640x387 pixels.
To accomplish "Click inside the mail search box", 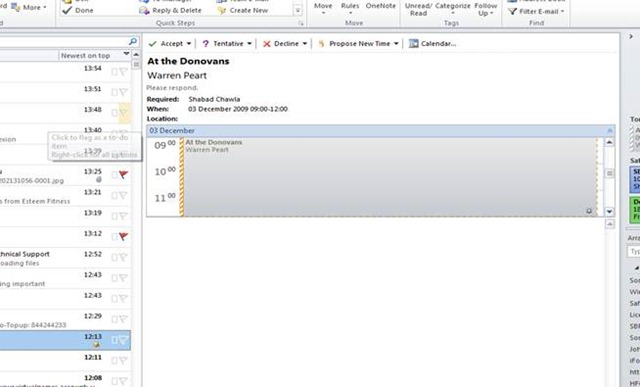I will tap(63, 41).
